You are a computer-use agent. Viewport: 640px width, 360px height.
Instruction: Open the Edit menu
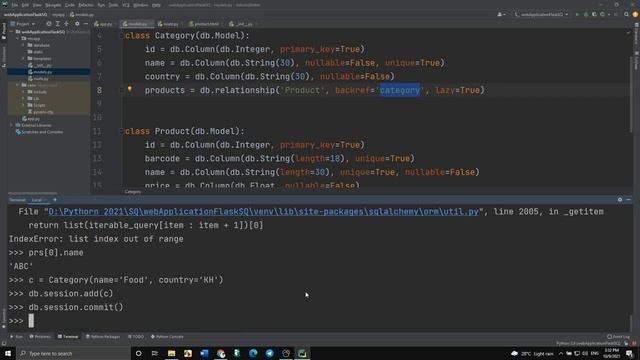coord(25,5)
